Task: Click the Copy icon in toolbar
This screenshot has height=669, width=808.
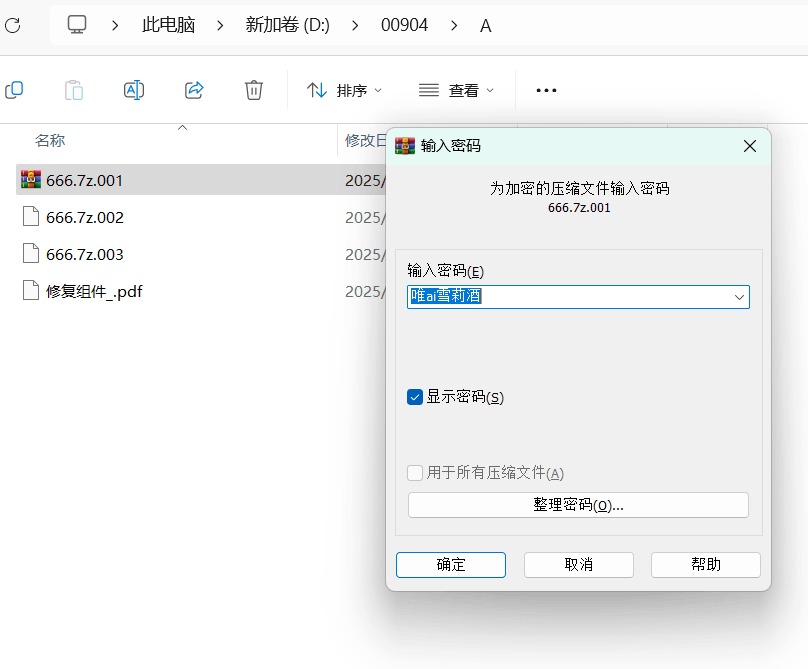Action: [x=14, y=90]
